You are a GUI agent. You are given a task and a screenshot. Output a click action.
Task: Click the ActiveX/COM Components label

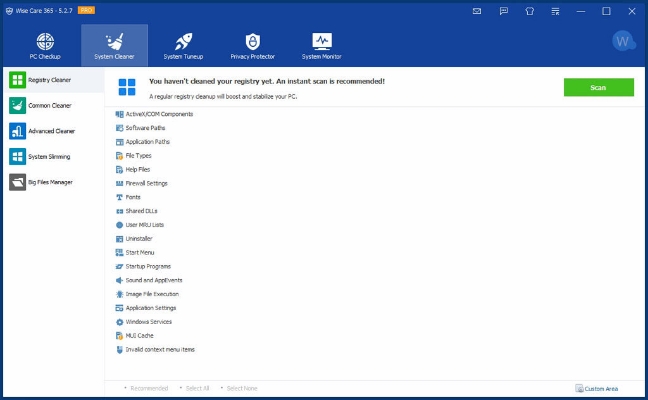pos(159,114)
